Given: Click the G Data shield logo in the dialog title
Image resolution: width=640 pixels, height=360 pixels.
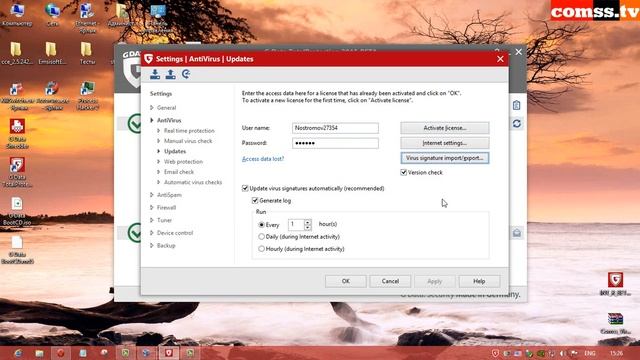Looking at the screenshot, I should (x=149, y=59).
